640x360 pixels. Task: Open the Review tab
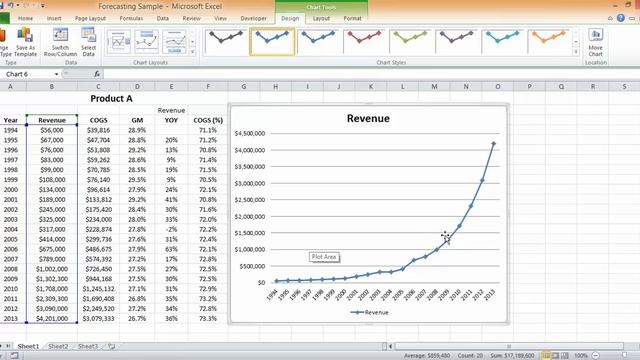[x=191, y=18]
